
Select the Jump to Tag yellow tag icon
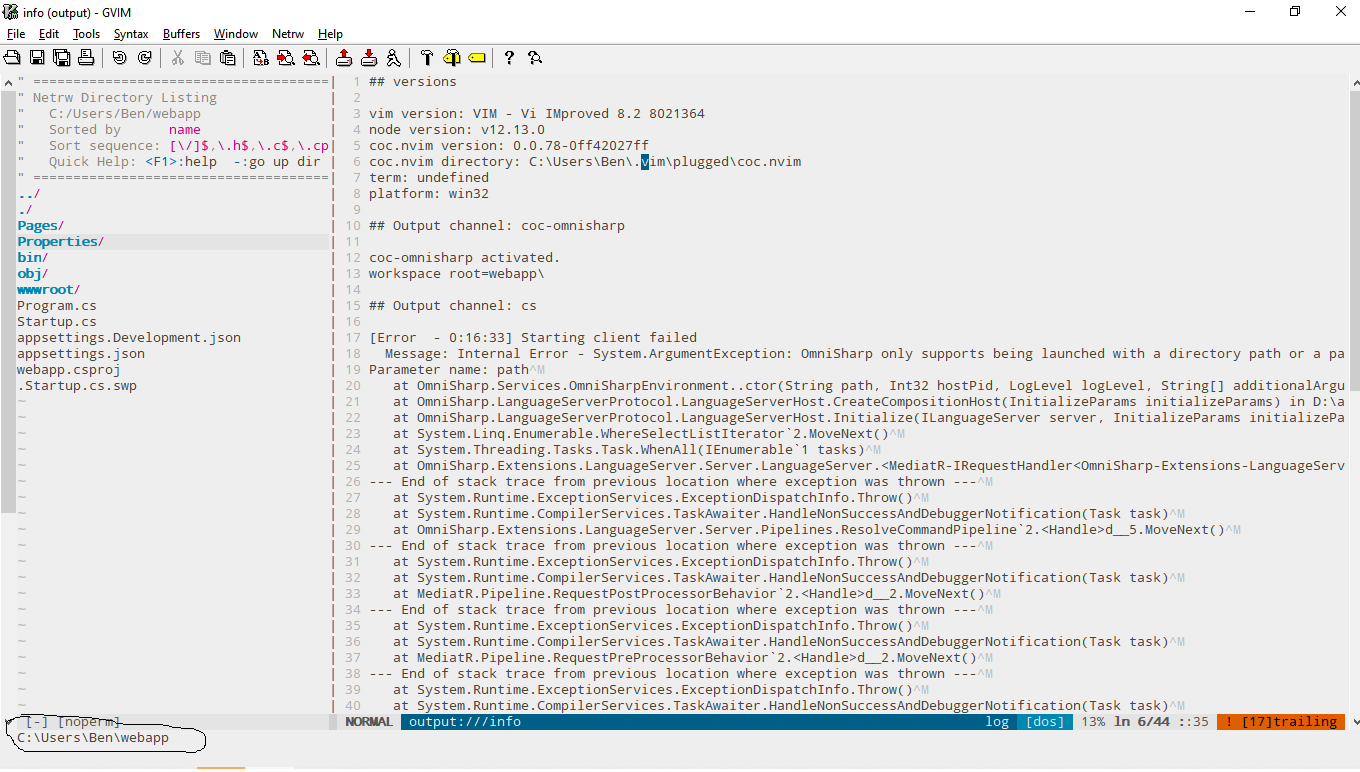pyautogui.click(x=477, y=57)
